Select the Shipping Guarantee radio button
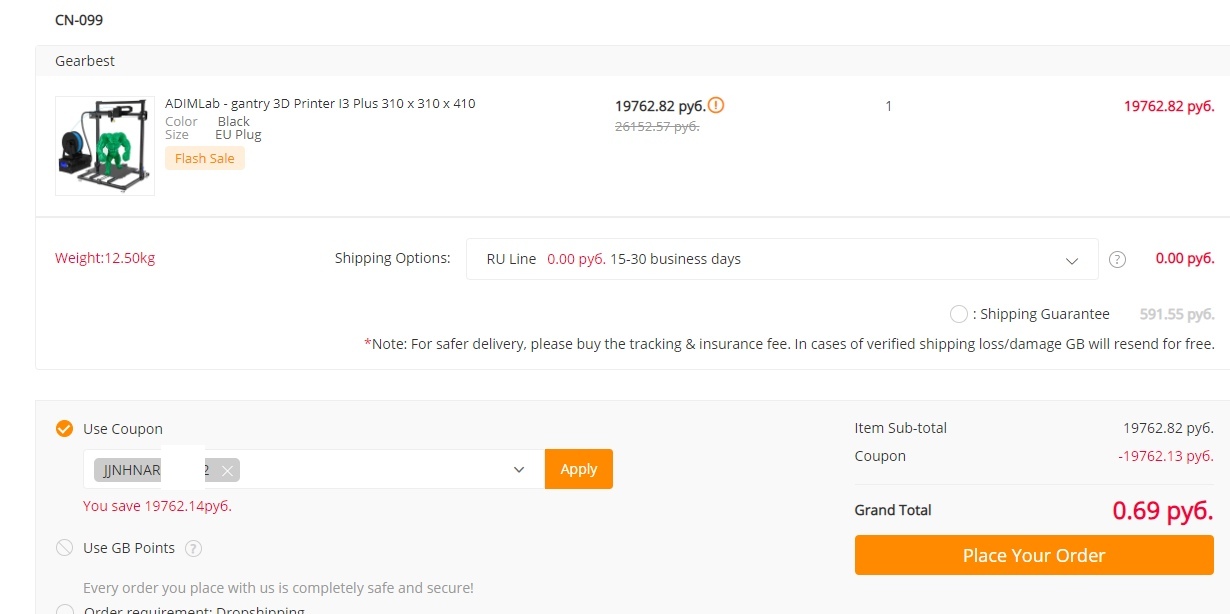 click(959, 314)
